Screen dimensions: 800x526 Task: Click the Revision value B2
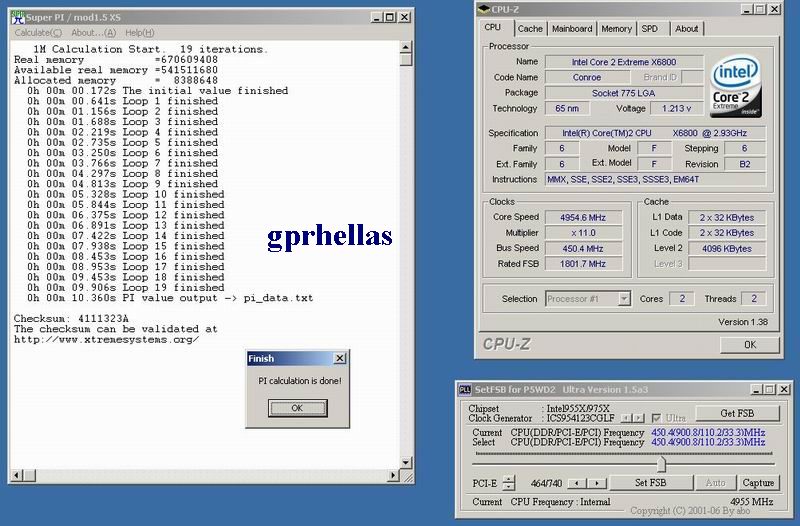(x=744, y=164)
